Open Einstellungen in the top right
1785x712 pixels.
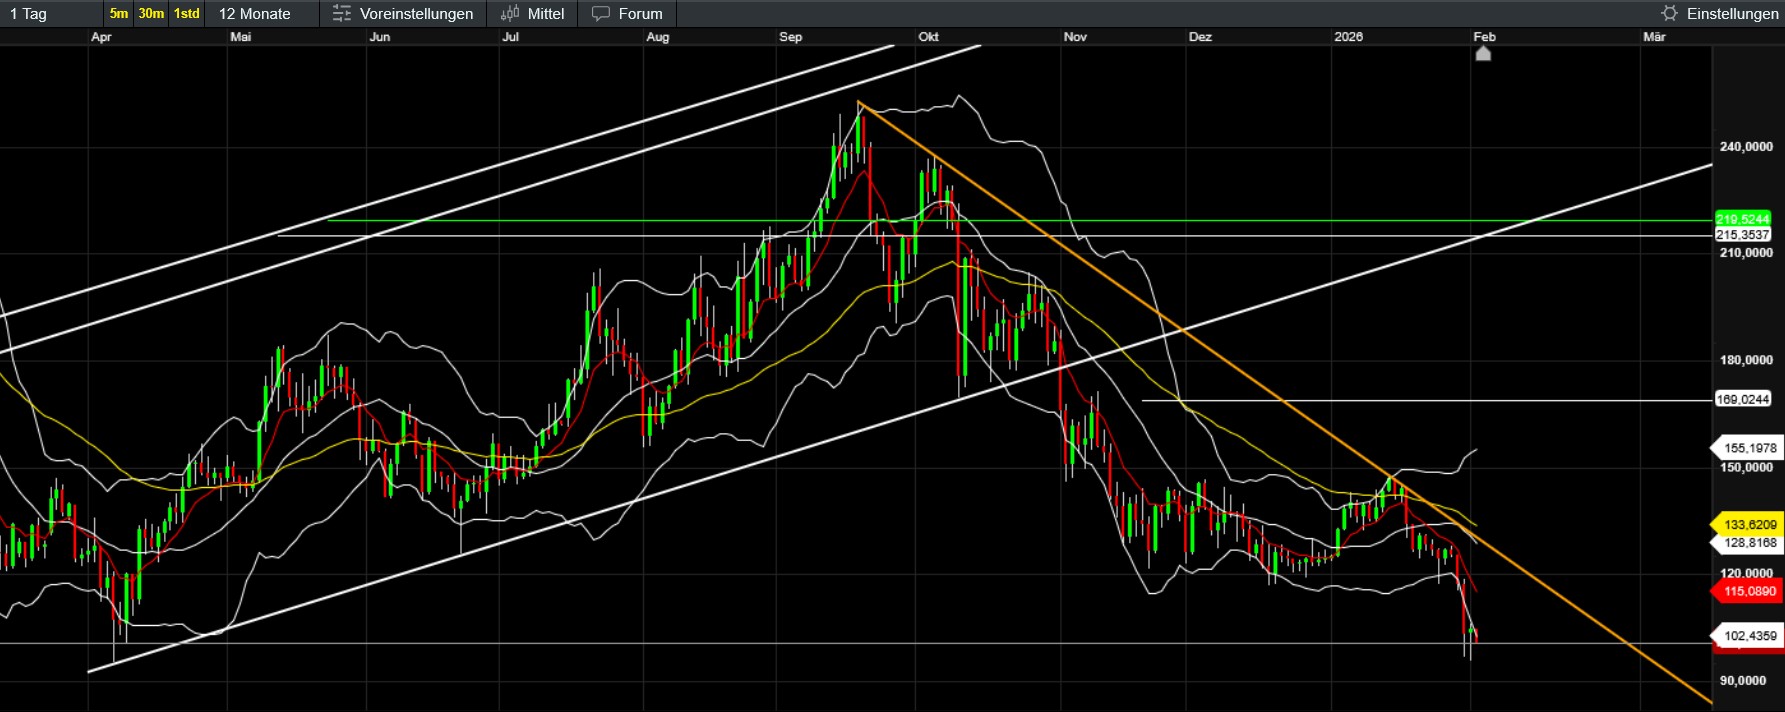1732,14
